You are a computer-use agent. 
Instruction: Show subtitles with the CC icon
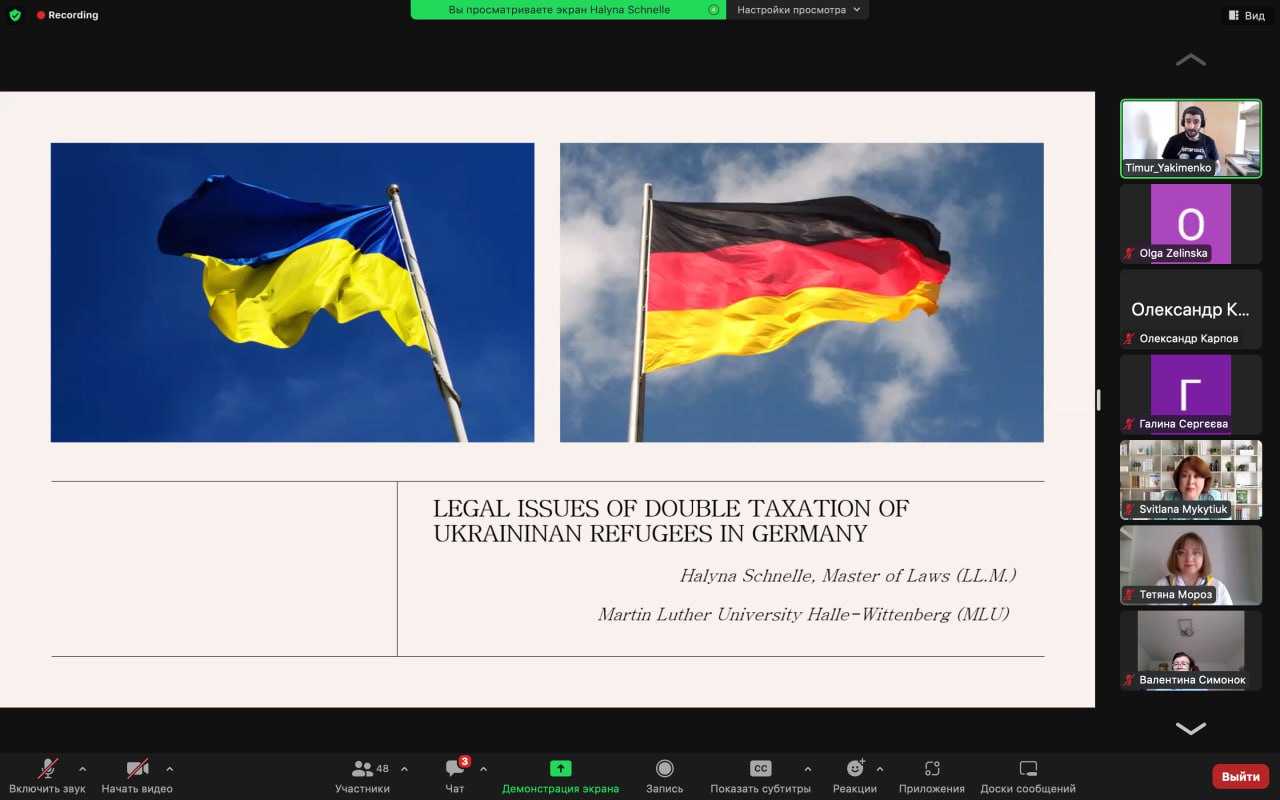coord(760,769)
